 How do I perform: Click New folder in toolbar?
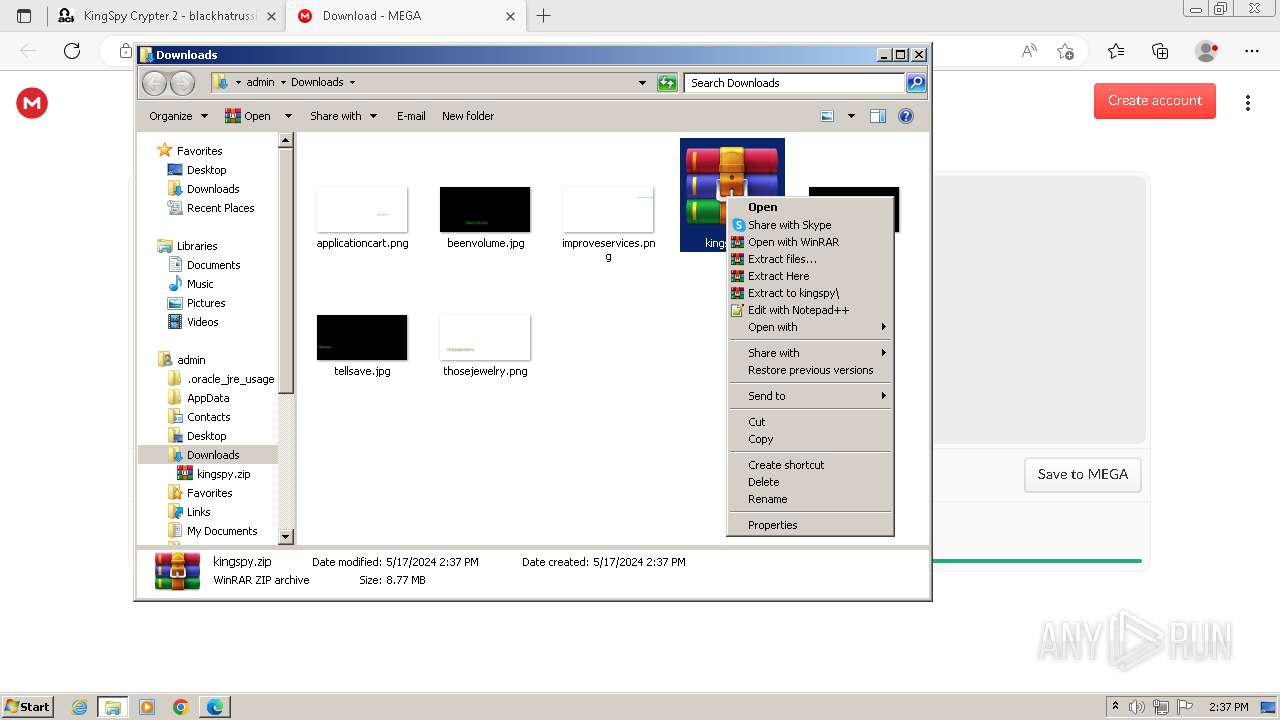pyautogui.click(x=468, y=116)
